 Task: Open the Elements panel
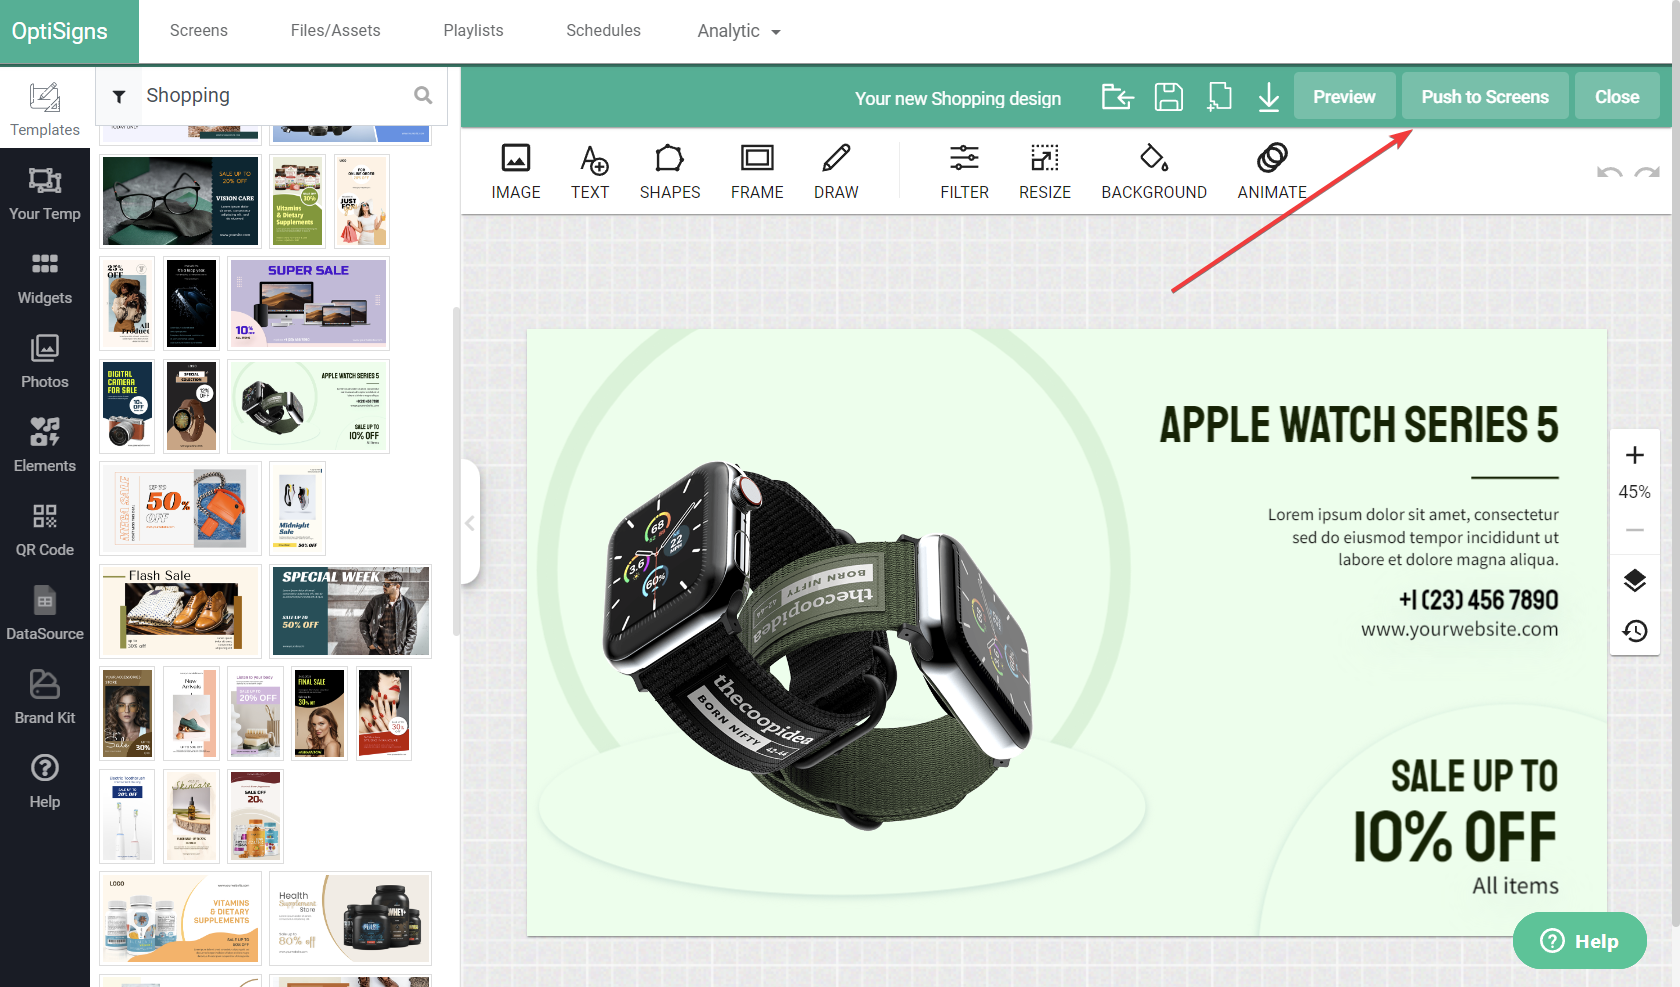(x=45, y=446)
